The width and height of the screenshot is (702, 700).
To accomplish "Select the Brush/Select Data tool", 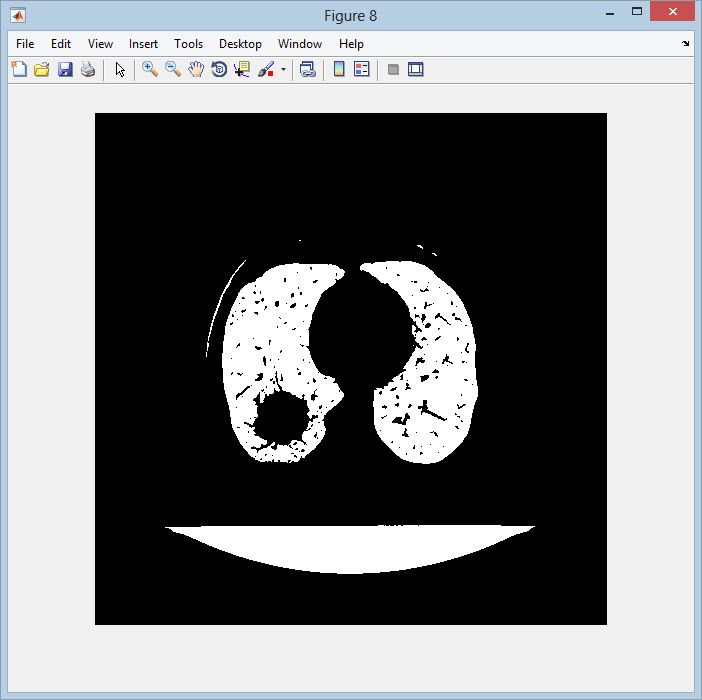I will pyautogui.click(x=266, y=69).
